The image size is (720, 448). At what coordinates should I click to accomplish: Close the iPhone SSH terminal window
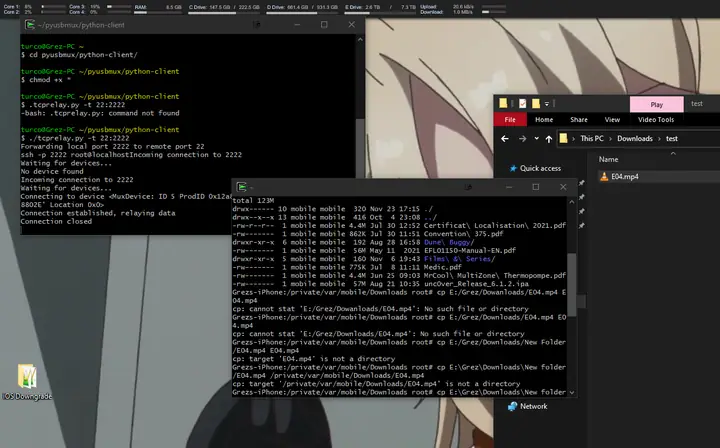click(563, 187)
